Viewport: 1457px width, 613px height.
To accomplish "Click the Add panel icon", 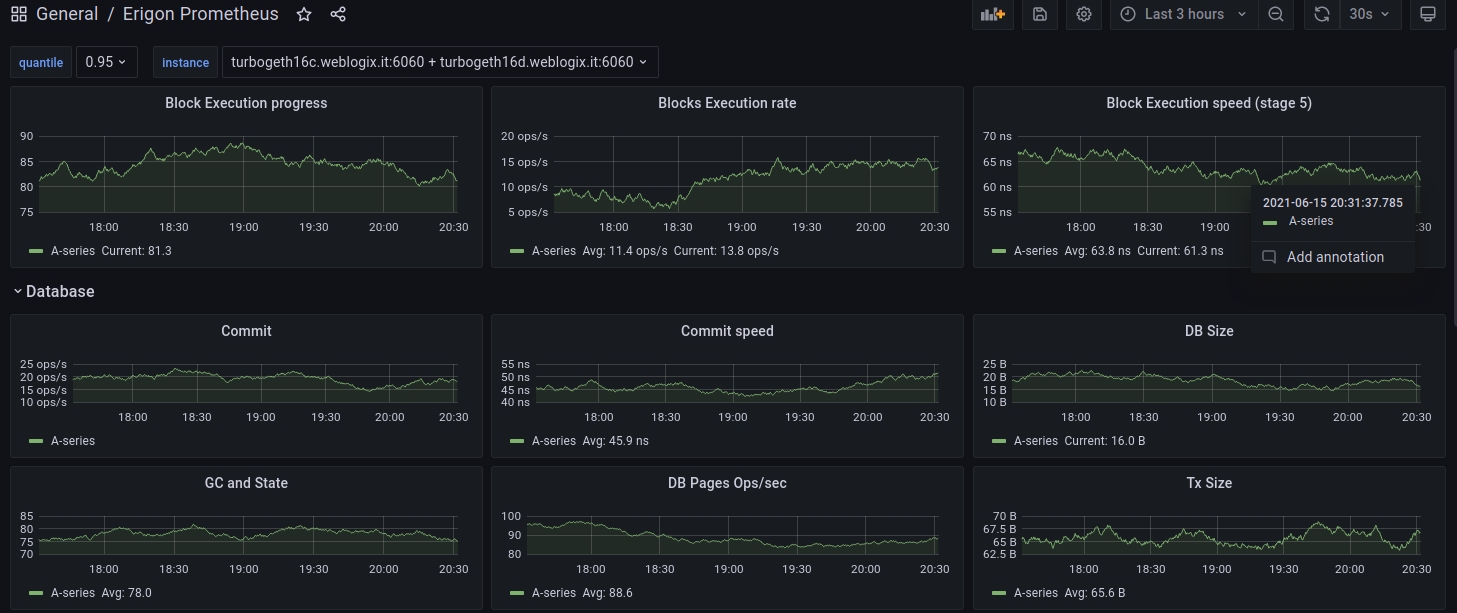I will pos(992,14).
